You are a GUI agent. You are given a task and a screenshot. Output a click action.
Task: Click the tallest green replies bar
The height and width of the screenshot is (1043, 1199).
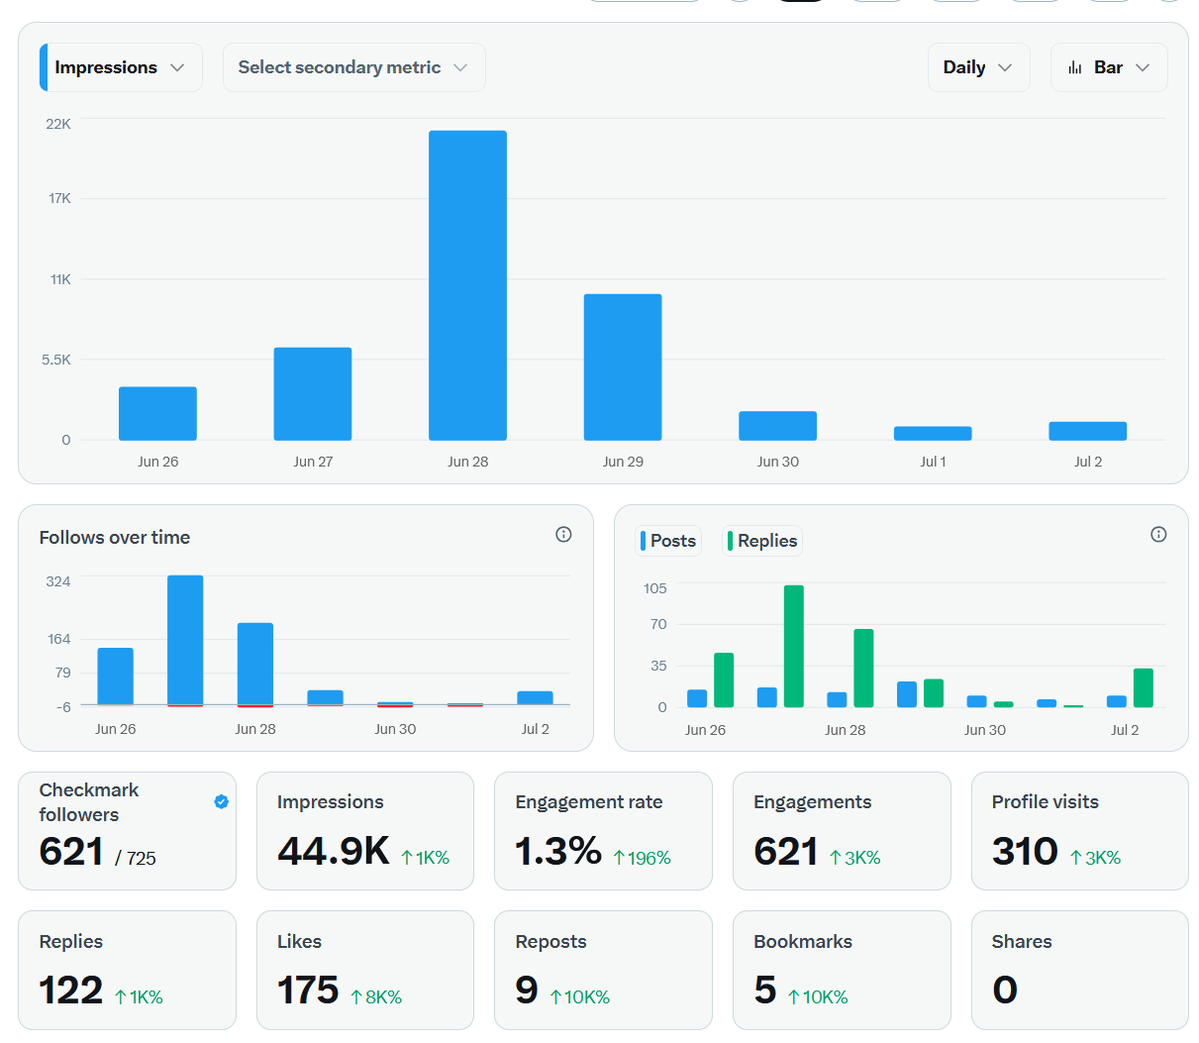(794, 646)
